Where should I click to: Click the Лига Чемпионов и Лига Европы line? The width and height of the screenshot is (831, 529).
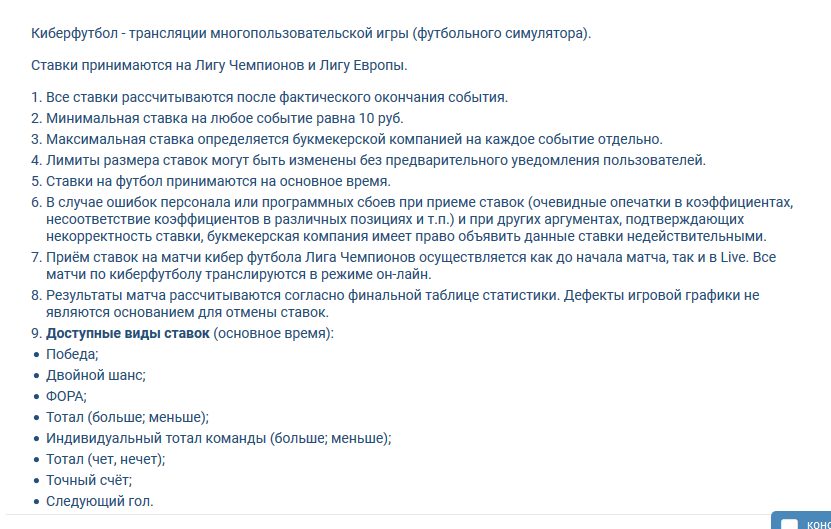pyautogui.click(x=219, y=66)
